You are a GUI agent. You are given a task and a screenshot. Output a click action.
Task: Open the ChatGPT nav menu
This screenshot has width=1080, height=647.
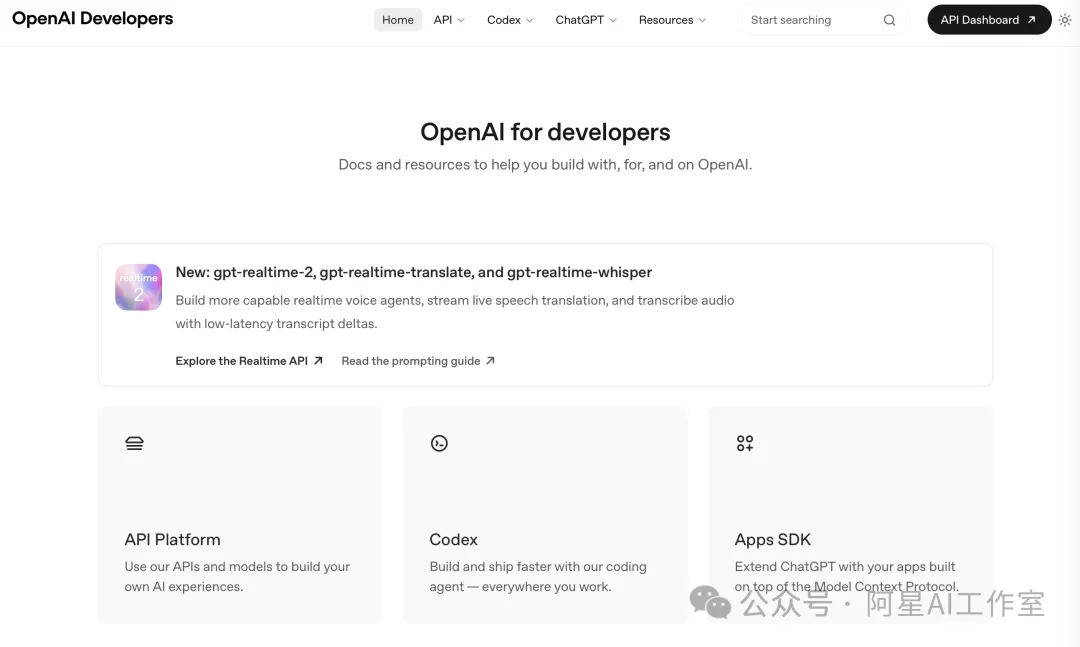click(x=585, y=20)
